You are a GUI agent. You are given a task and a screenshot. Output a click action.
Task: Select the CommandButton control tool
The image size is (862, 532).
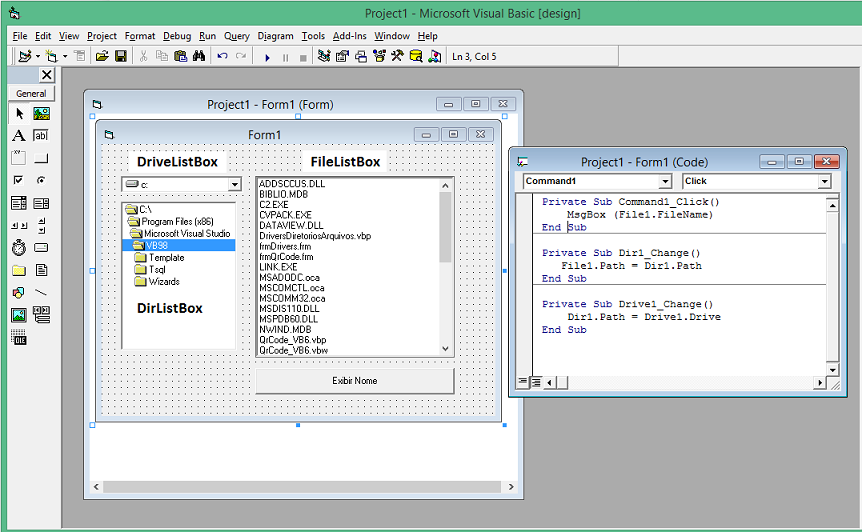coord(41,158)
